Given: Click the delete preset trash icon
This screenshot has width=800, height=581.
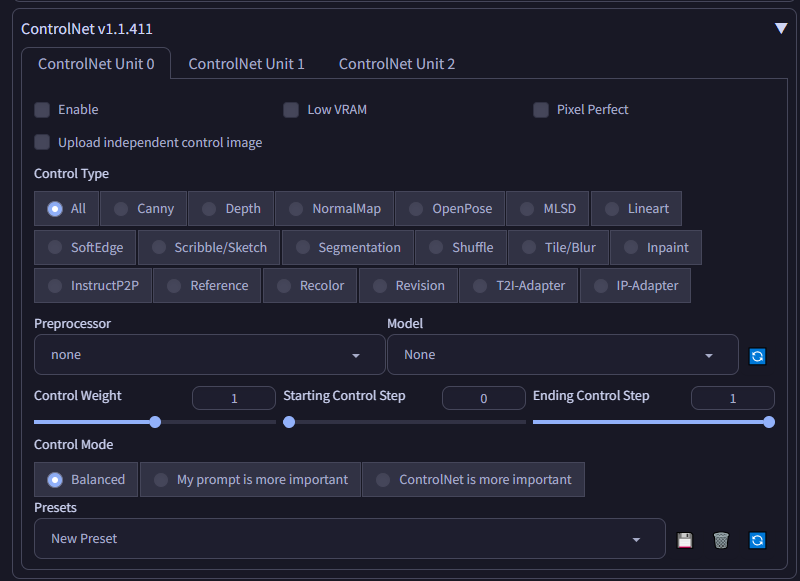Looking at the screenshot, I should coord(721,540).
